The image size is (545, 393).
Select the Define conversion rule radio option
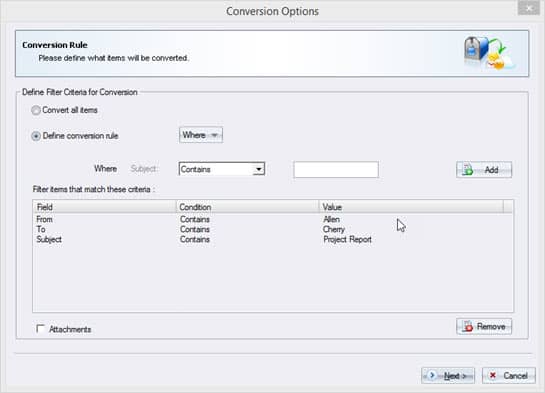tap(36, 136)
